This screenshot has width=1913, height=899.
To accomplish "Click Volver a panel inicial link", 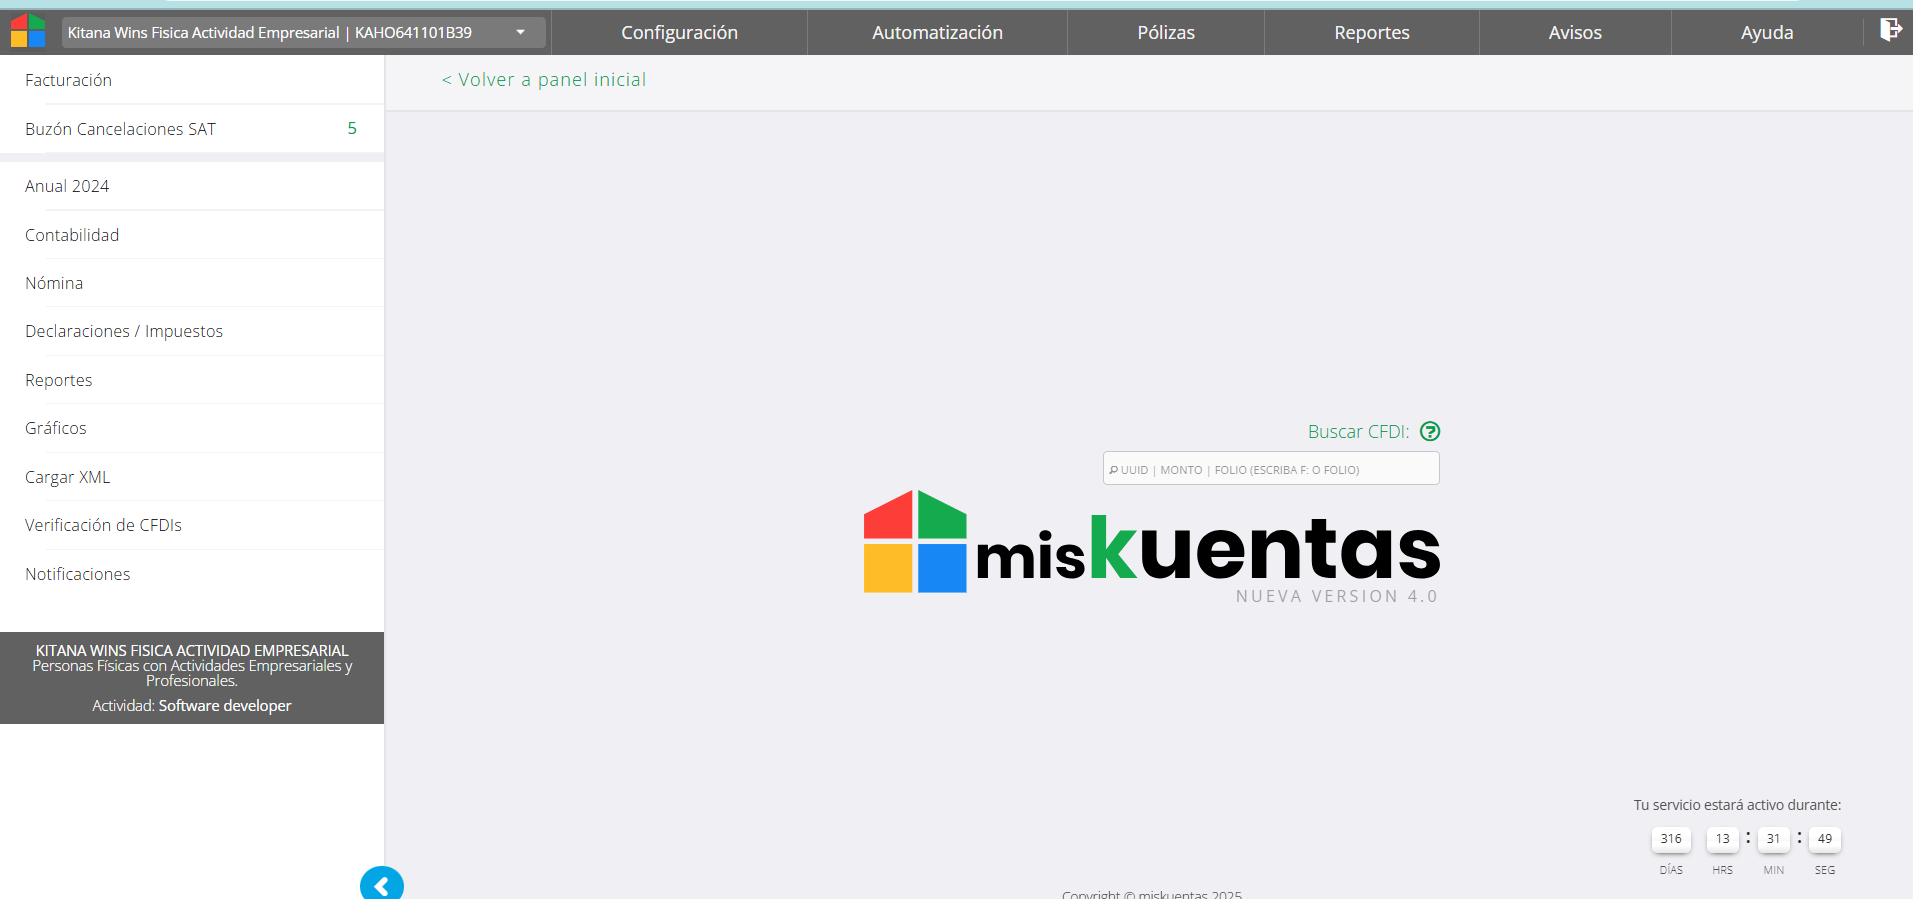I will tap(544, 80).
